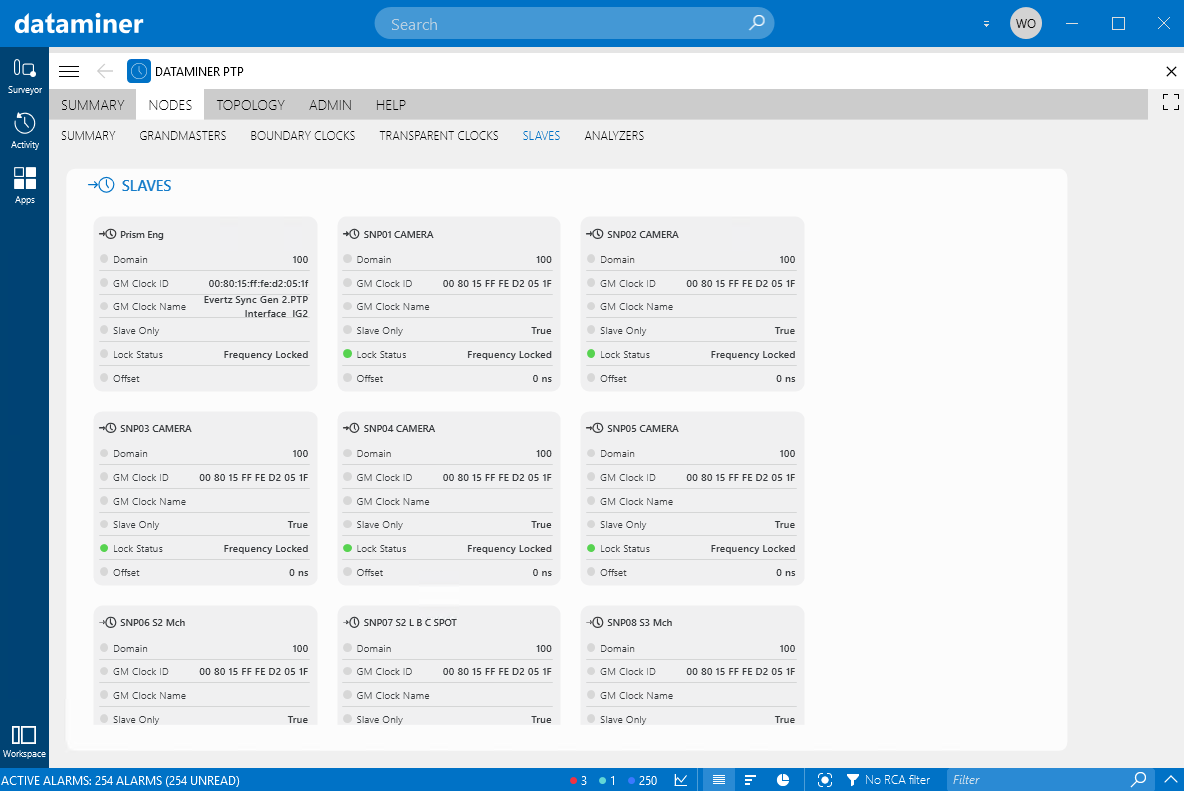Click the magnifier icon in the top search bar

[x=757, y=23]
